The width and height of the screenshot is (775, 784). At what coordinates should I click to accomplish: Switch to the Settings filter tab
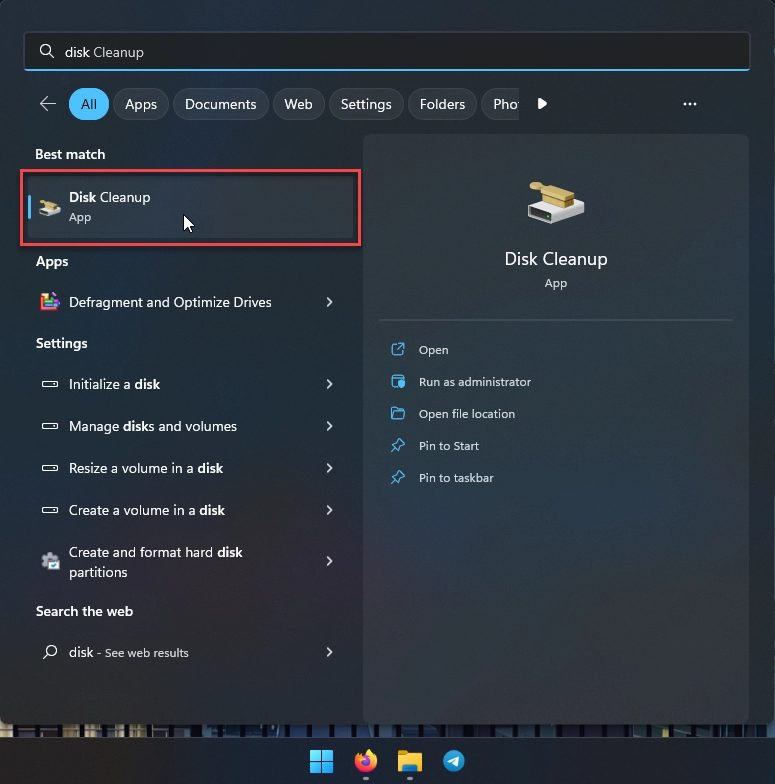coord(366,104)
